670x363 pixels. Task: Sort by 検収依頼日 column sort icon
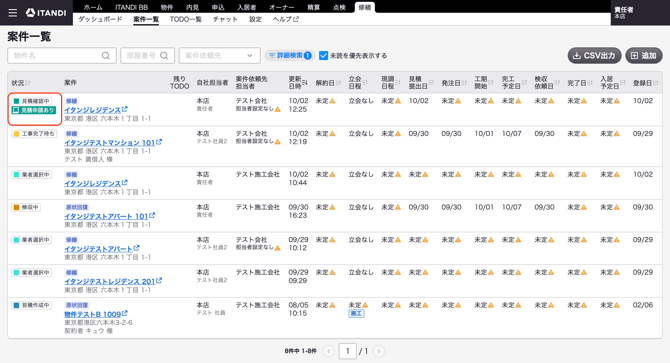(557, 82)
